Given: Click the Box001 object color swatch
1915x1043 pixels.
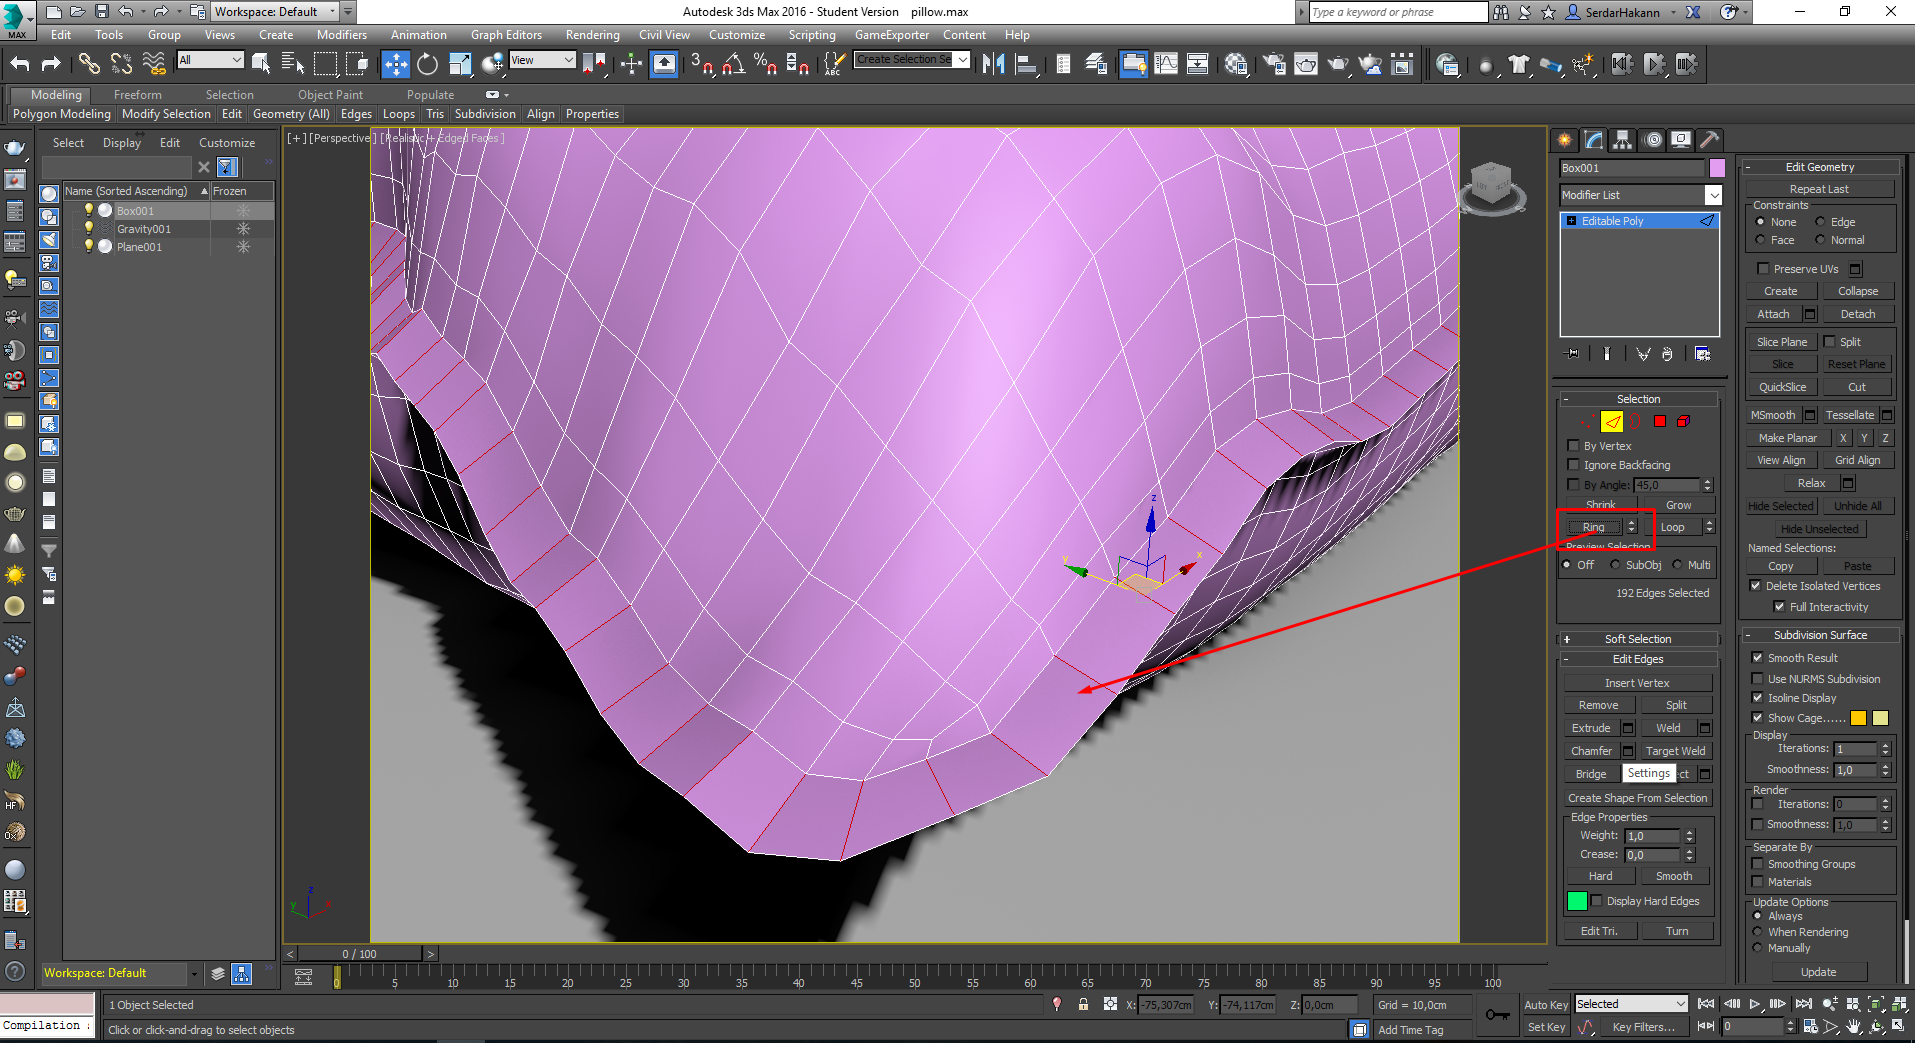Looking at the screenshot, I should coord(1717,168).
